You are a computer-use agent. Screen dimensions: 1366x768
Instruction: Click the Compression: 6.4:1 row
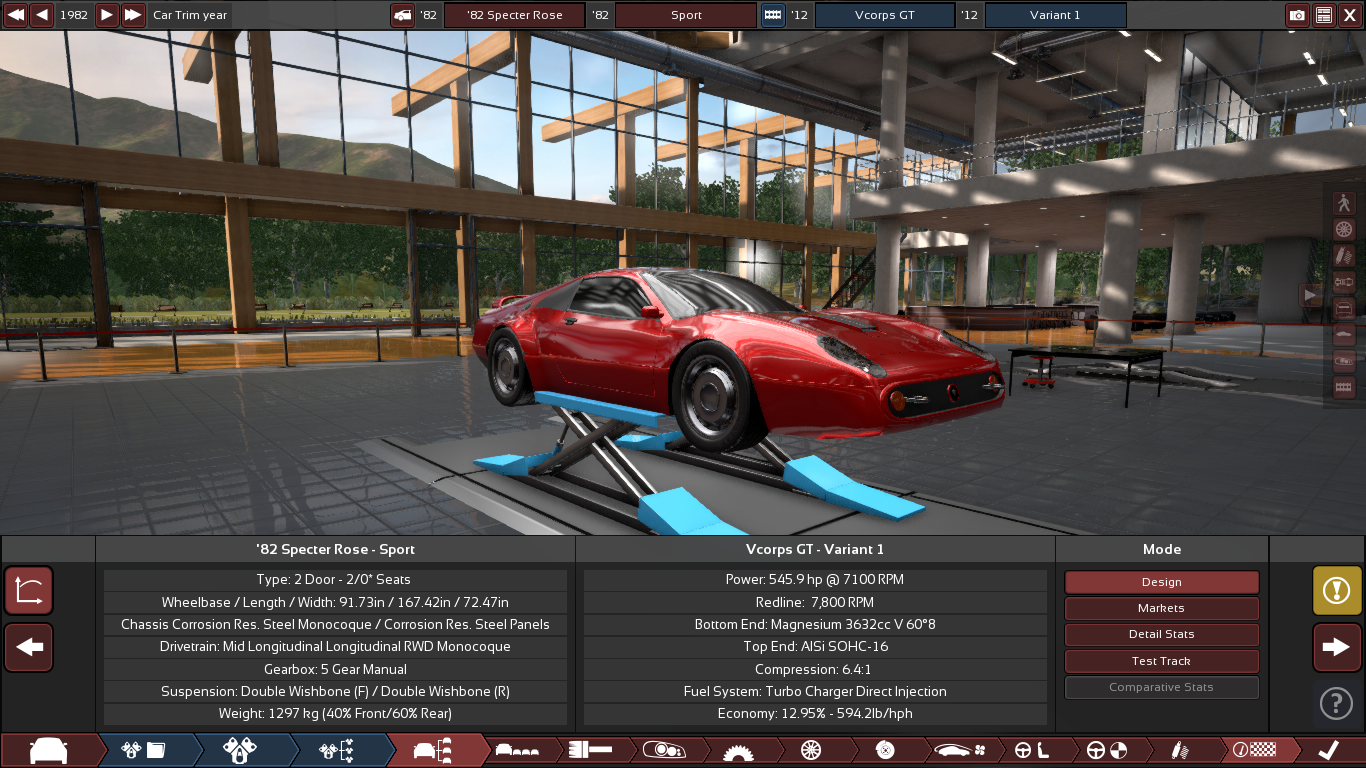[815, 669]
